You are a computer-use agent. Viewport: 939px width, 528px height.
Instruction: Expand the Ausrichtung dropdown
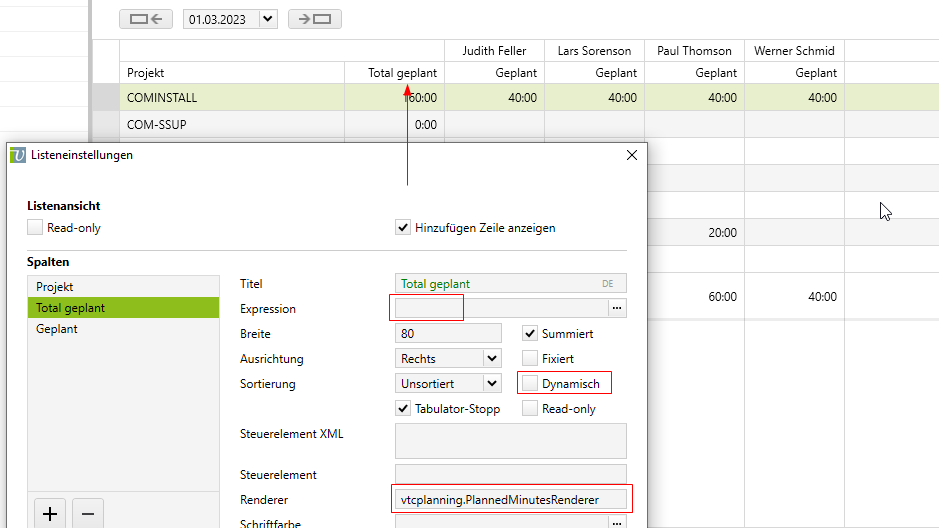pos(491,359)
